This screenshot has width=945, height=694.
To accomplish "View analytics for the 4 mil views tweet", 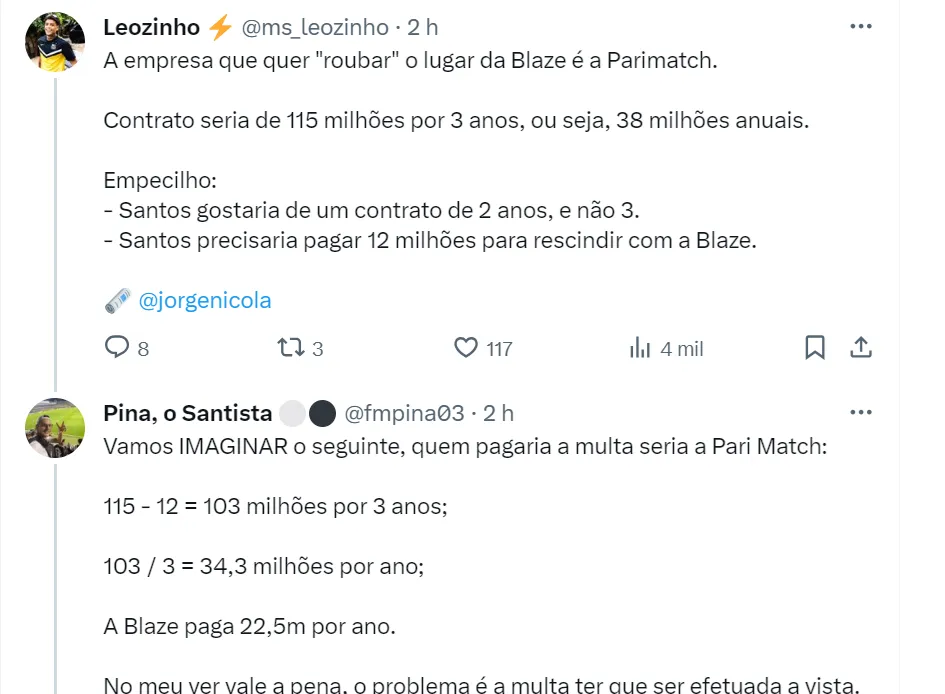I will tap(640, 348).
